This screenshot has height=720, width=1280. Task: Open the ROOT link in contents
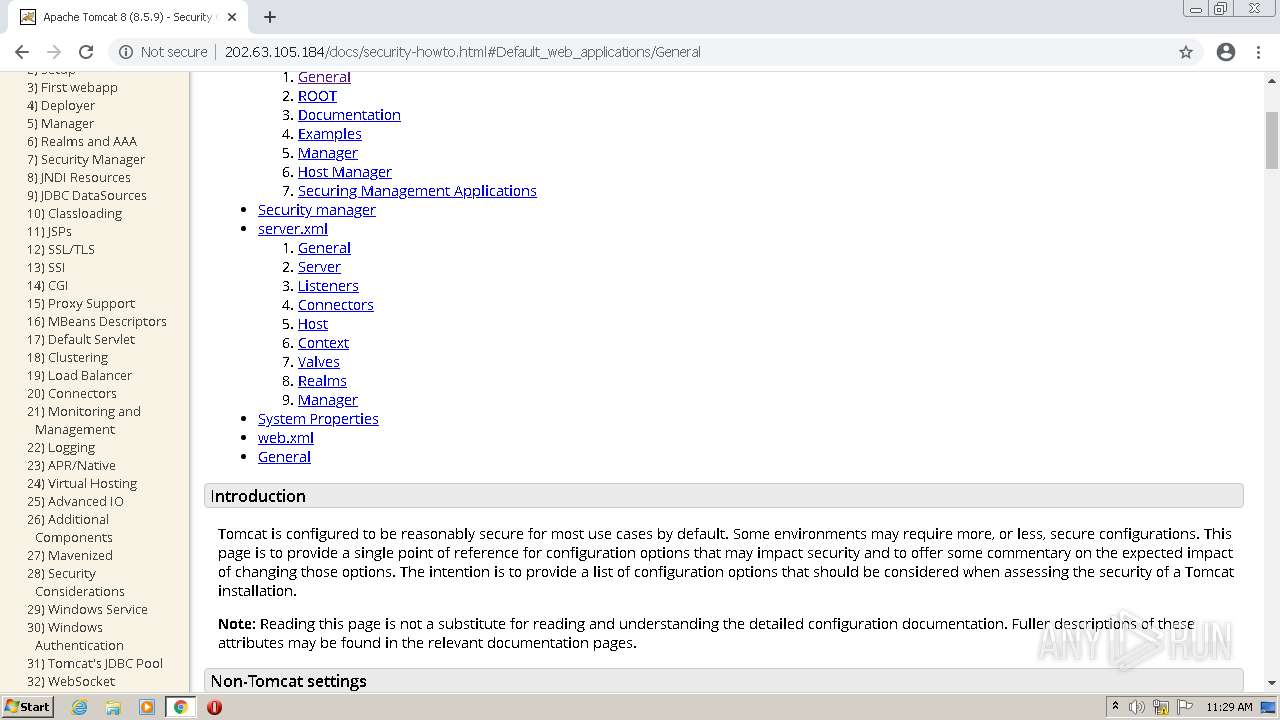[317, 96]
